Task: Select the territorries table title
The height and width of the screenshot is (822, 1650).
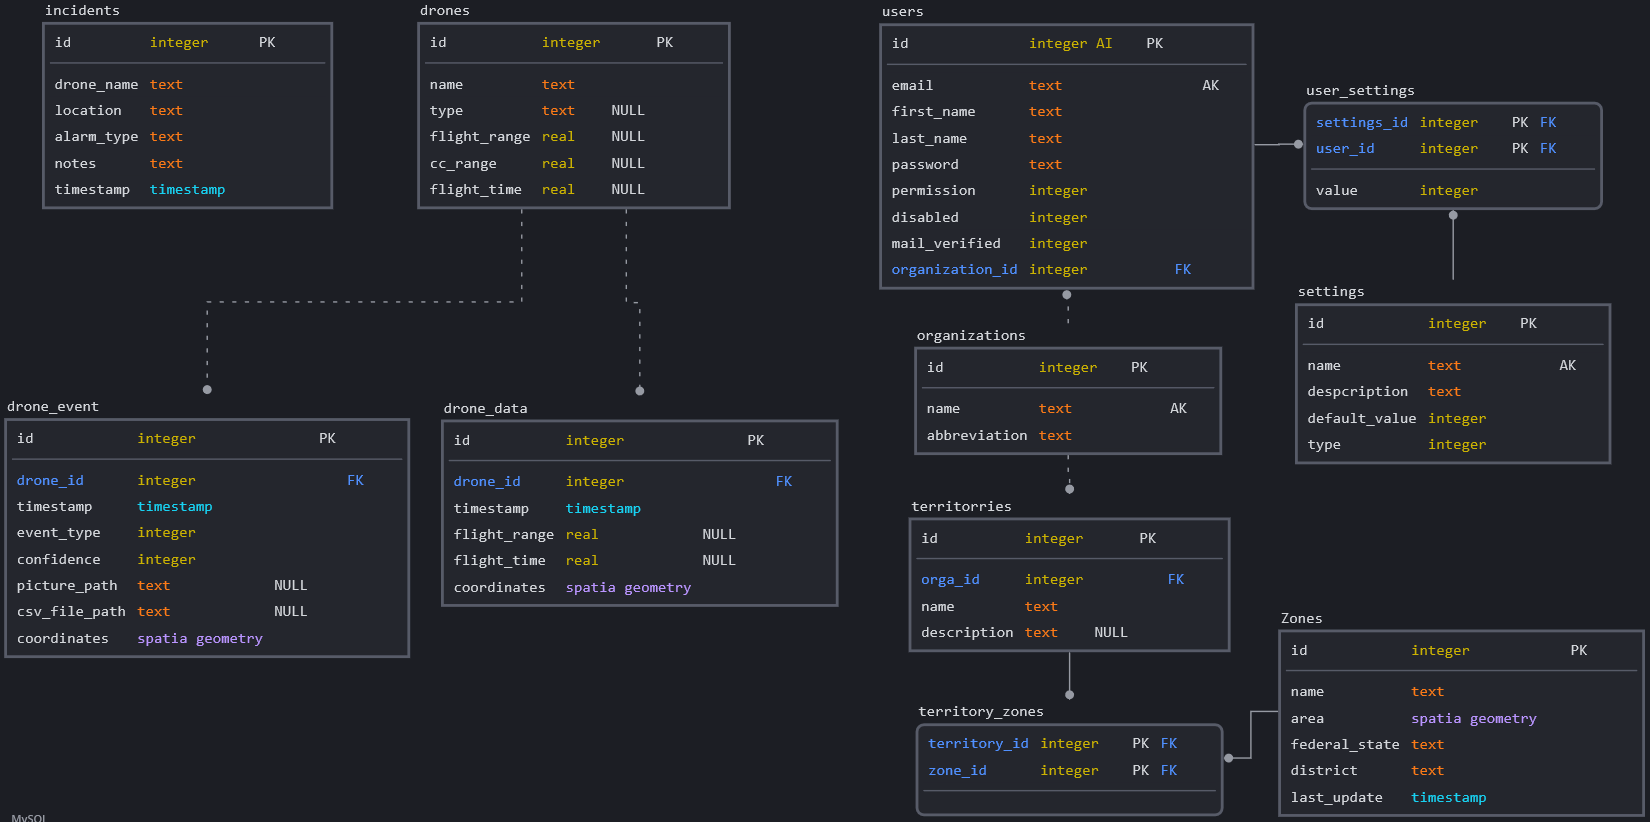Action: 961,507
